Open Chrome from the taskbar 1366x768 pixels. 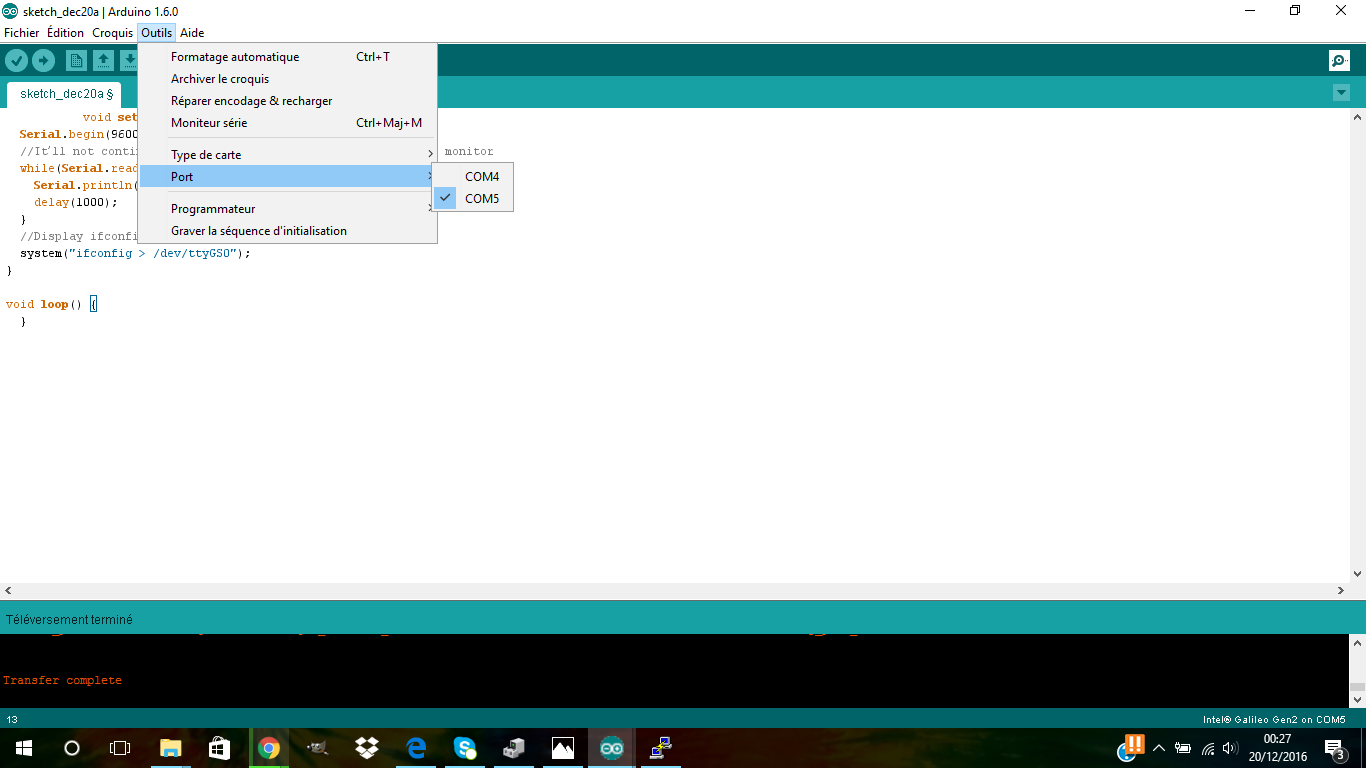point(268,748)
